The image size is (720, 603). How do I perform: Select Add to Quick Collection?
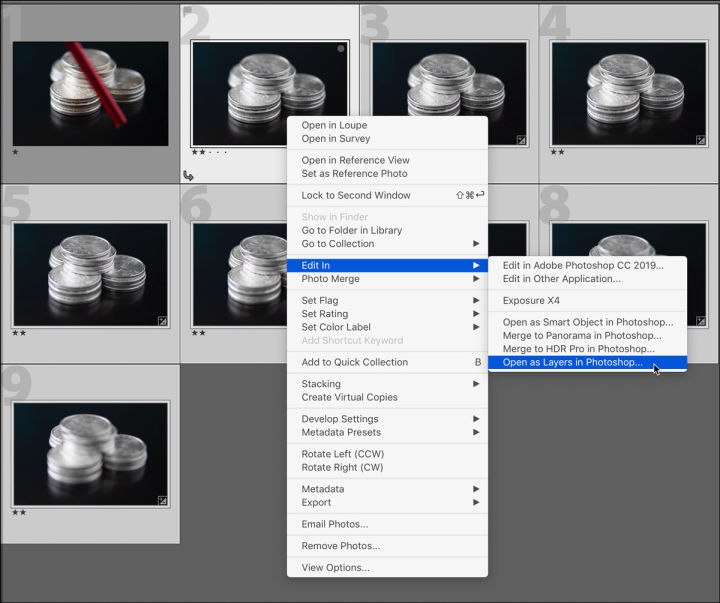(387, 362)
